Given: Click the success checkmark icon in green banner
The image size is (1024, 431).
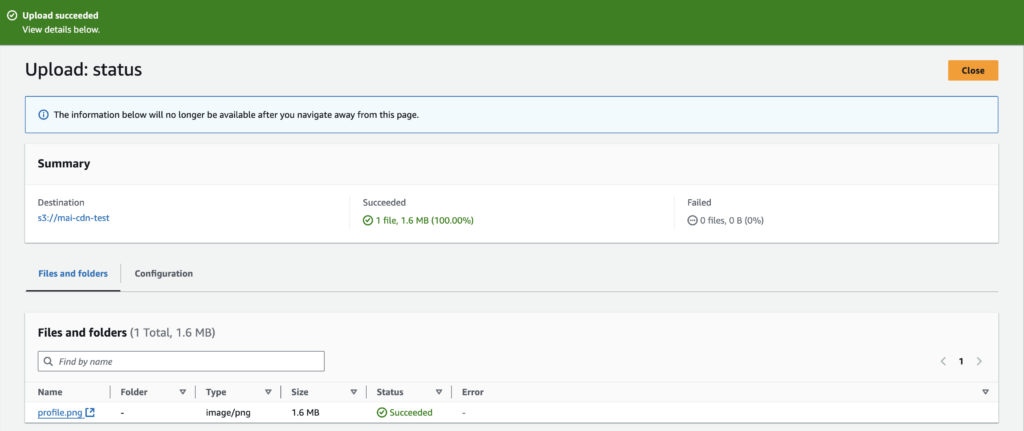Looking at the screenshot, I should click(x=12, y=16).
